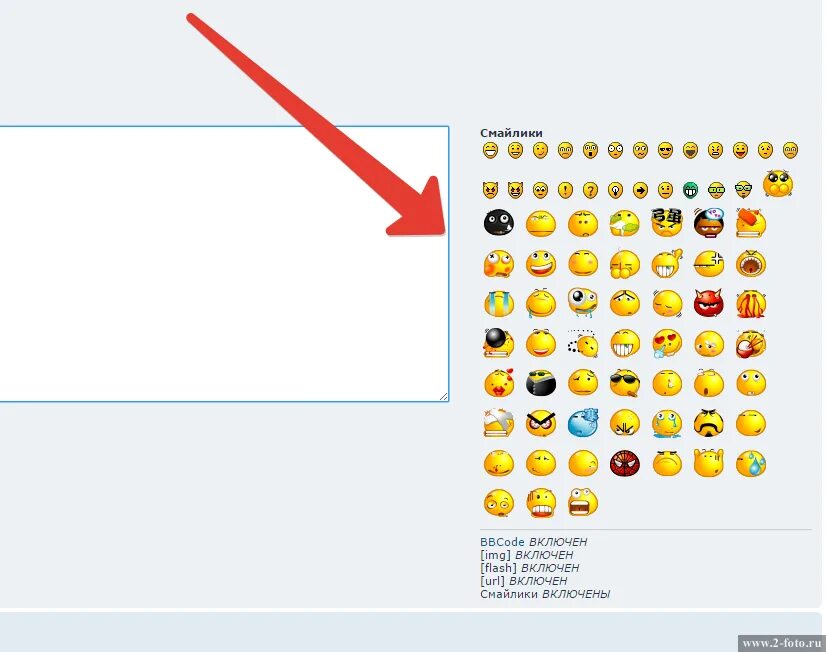
Task: Insert the smiley with big blue sweat drops
Action: (751, 463)
